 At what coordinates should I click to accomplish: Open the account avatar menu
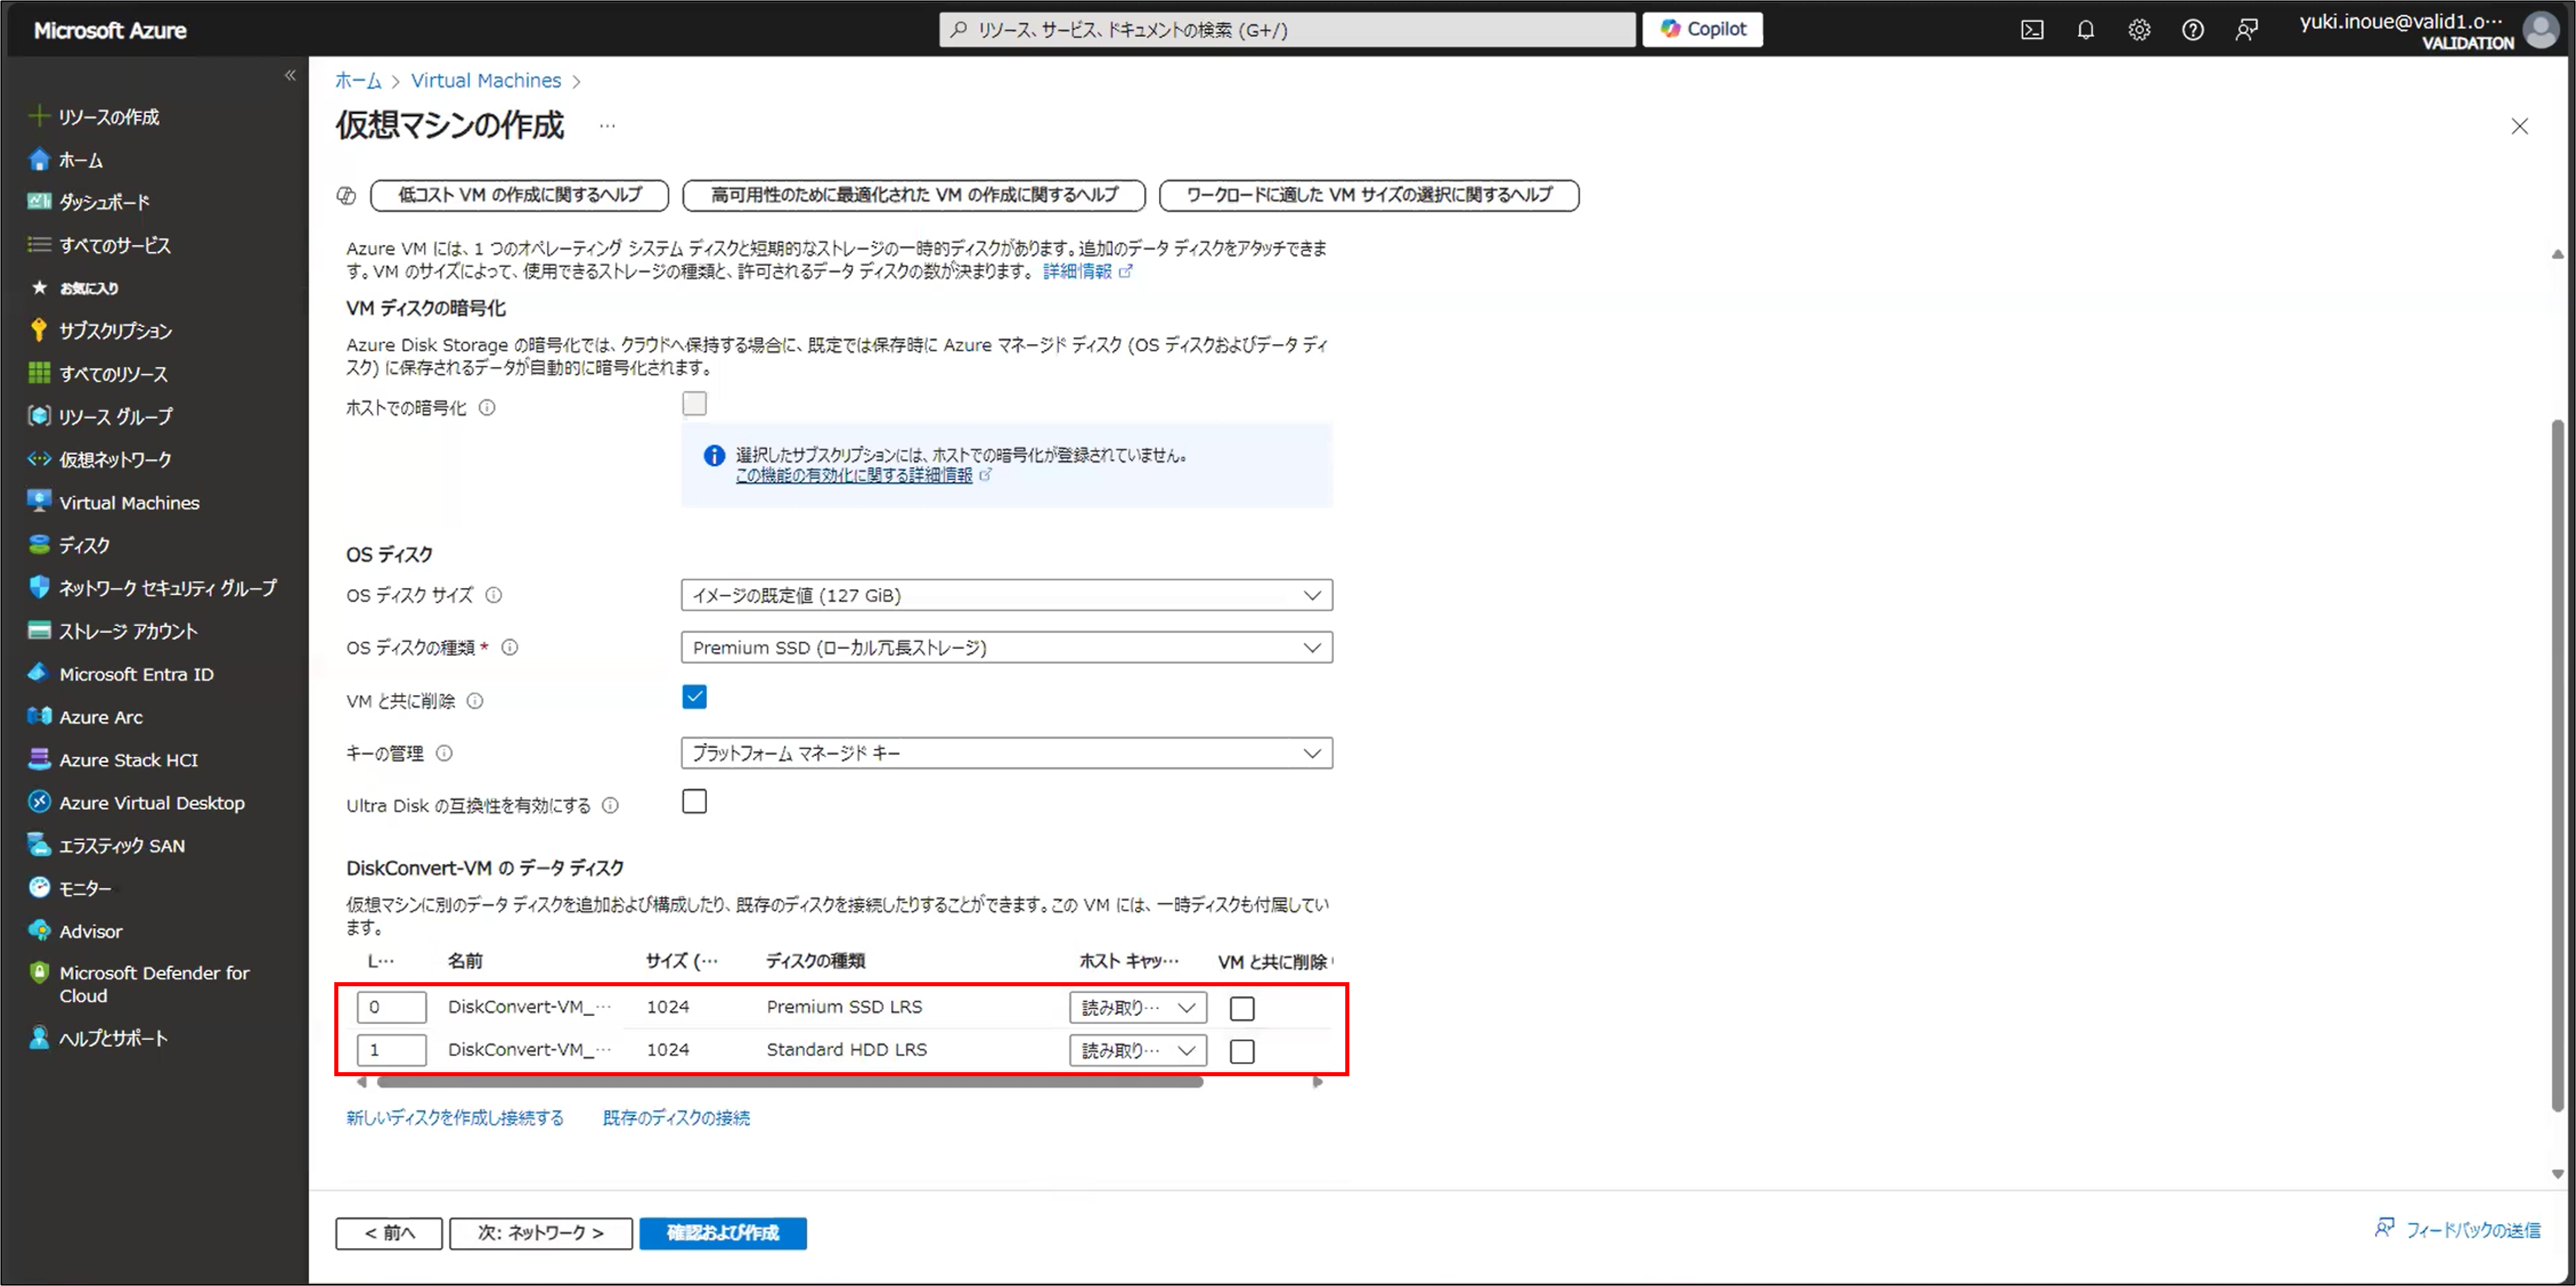[2541, 30]
